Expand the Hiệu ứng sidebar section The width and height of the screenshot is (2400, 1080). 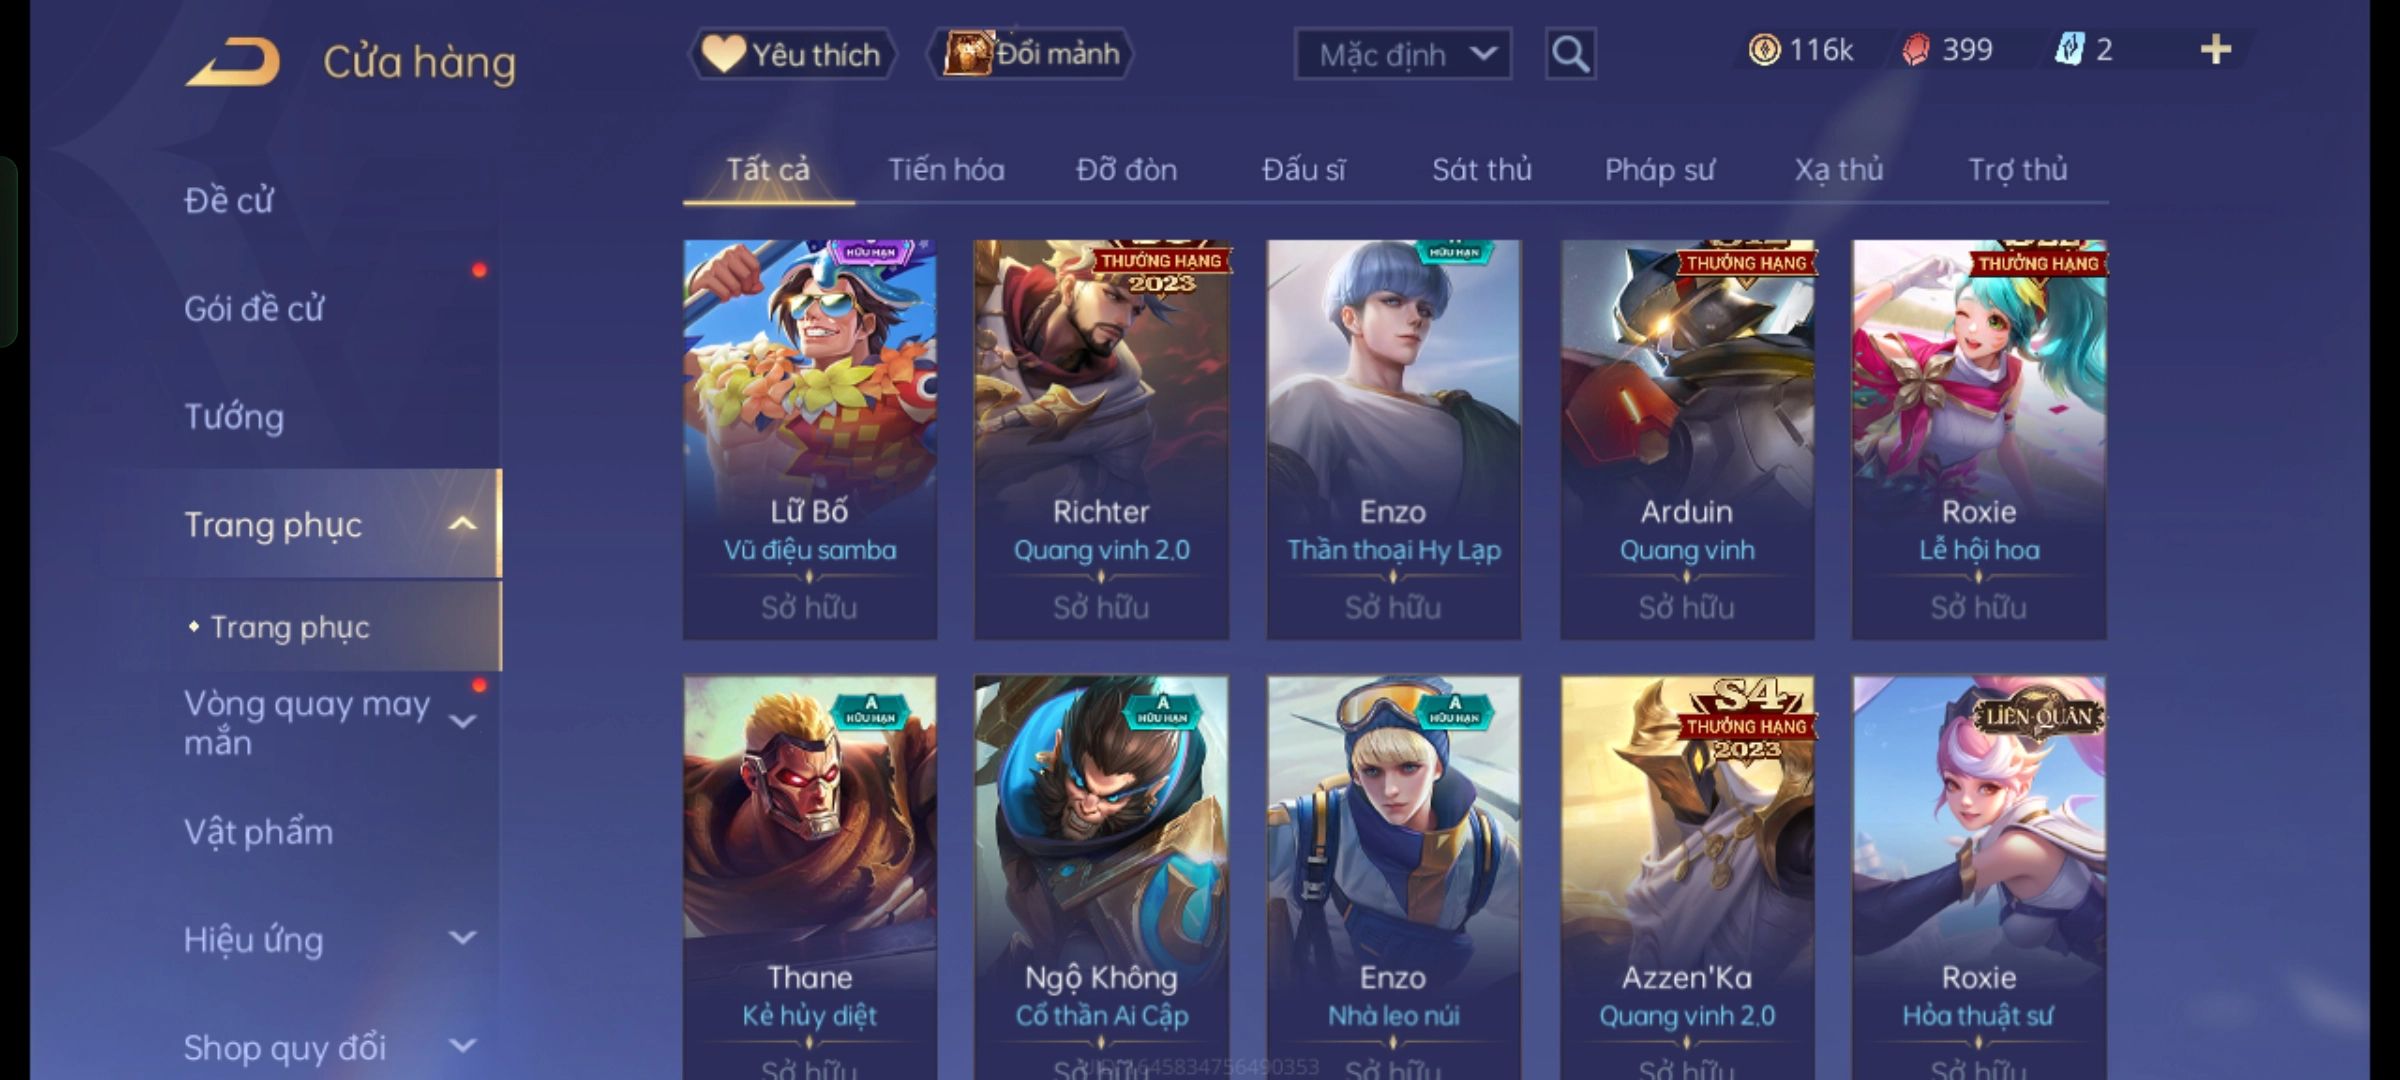[463, 938]
